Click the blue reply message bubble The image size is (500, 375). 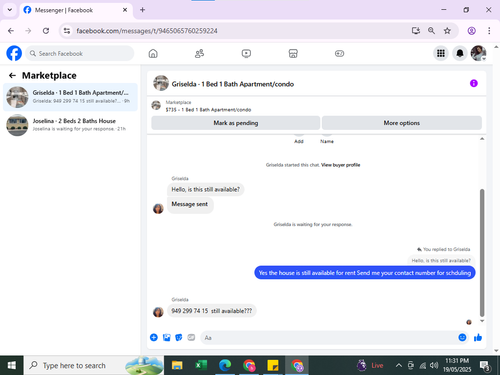[x=365, y=273]
